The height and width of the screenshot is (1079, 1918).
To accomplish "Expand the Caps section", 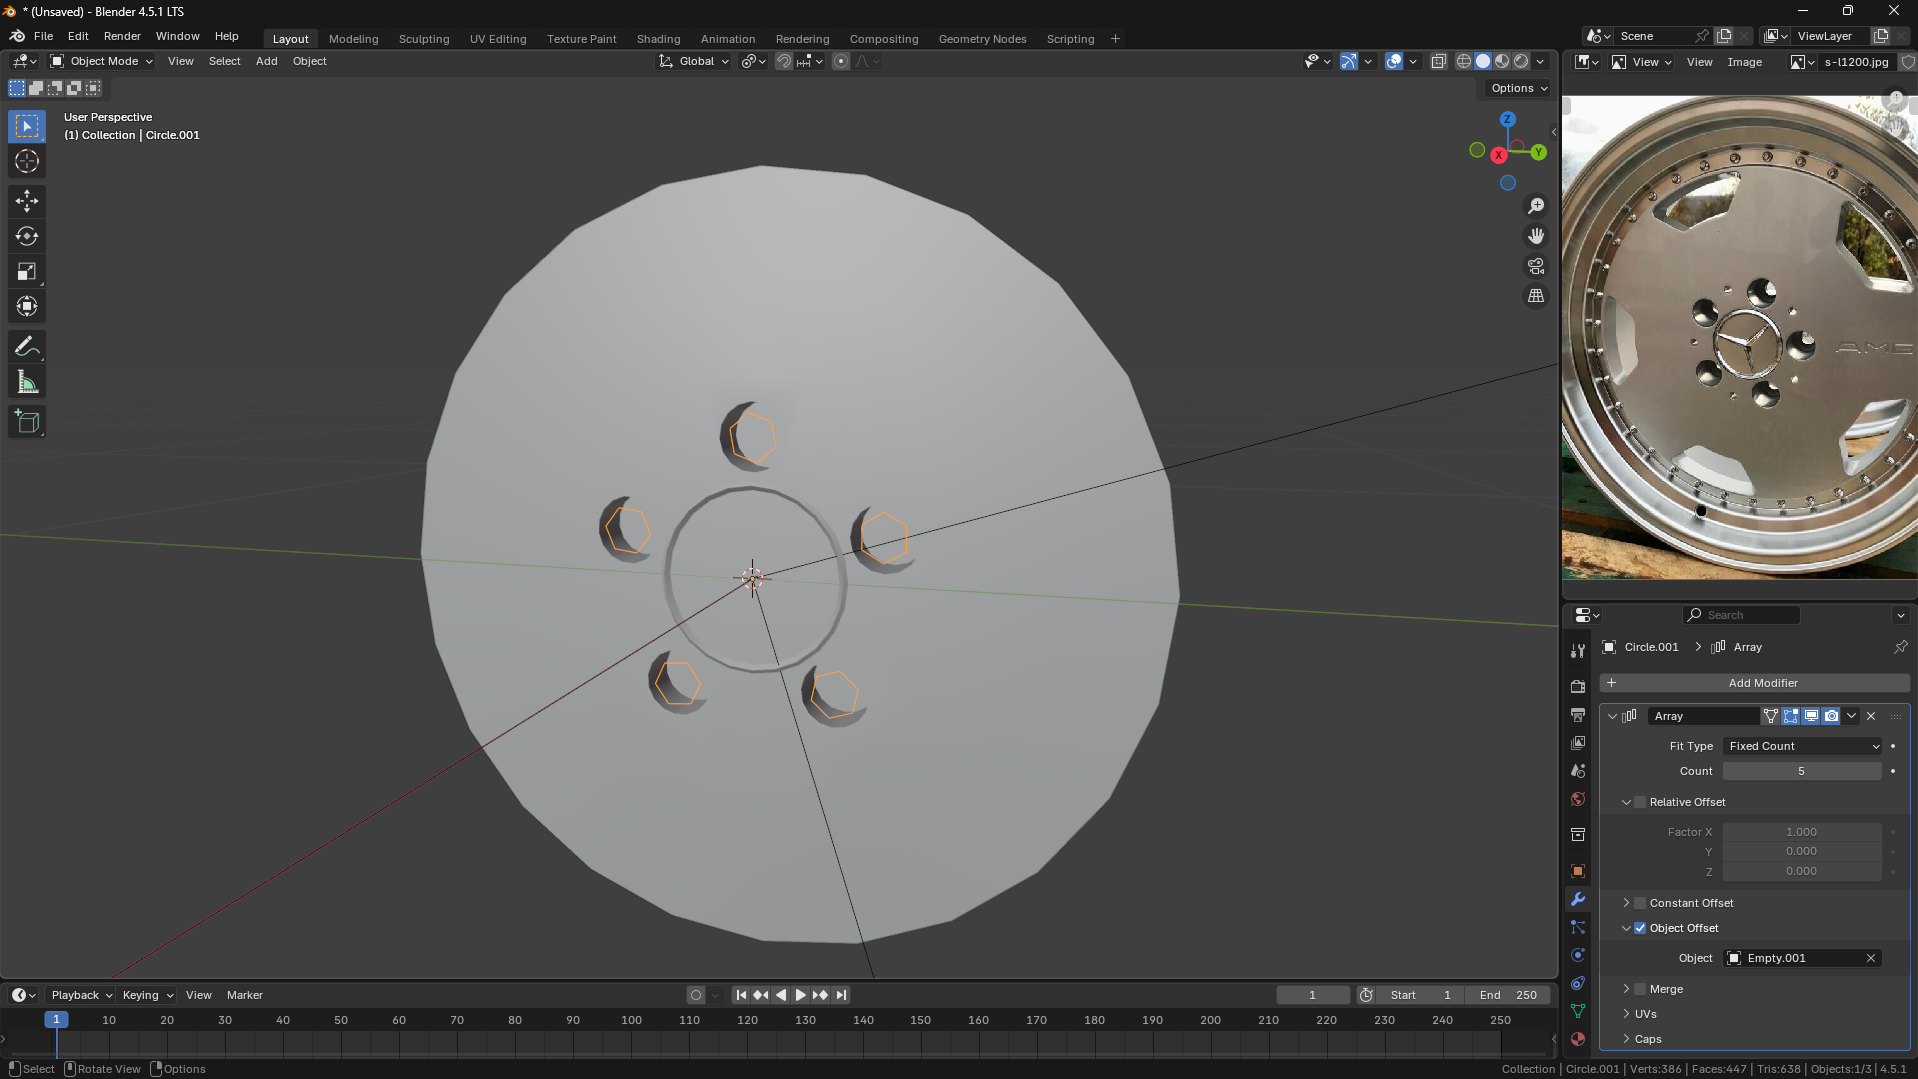I will pos(1627,1039).
